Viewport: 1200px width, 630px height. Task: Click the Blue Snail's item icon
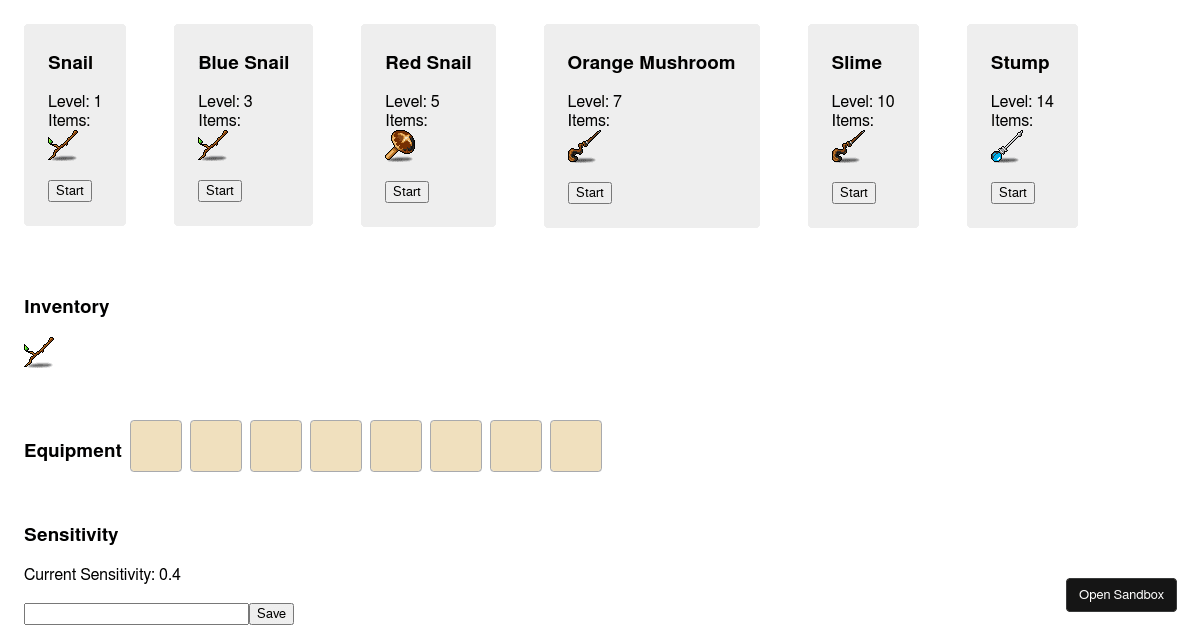coord(212,145)
